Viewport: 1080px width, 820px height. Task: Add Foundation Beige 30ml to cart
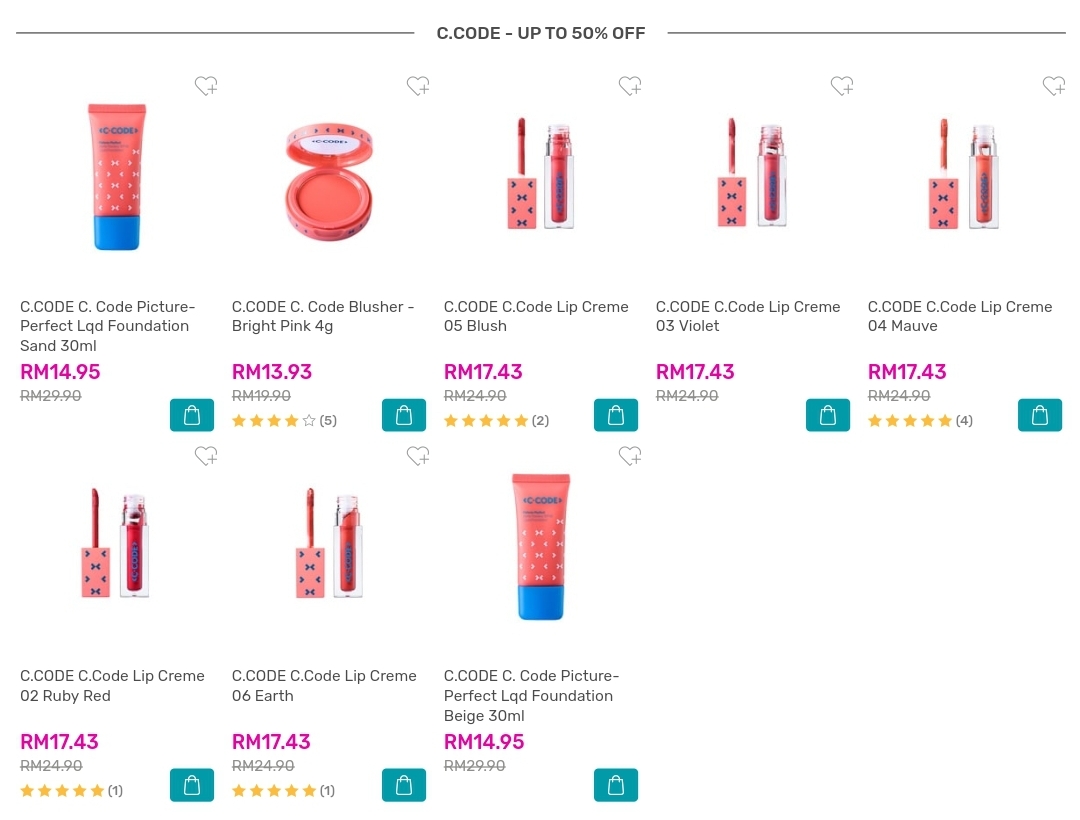[616, 785]
